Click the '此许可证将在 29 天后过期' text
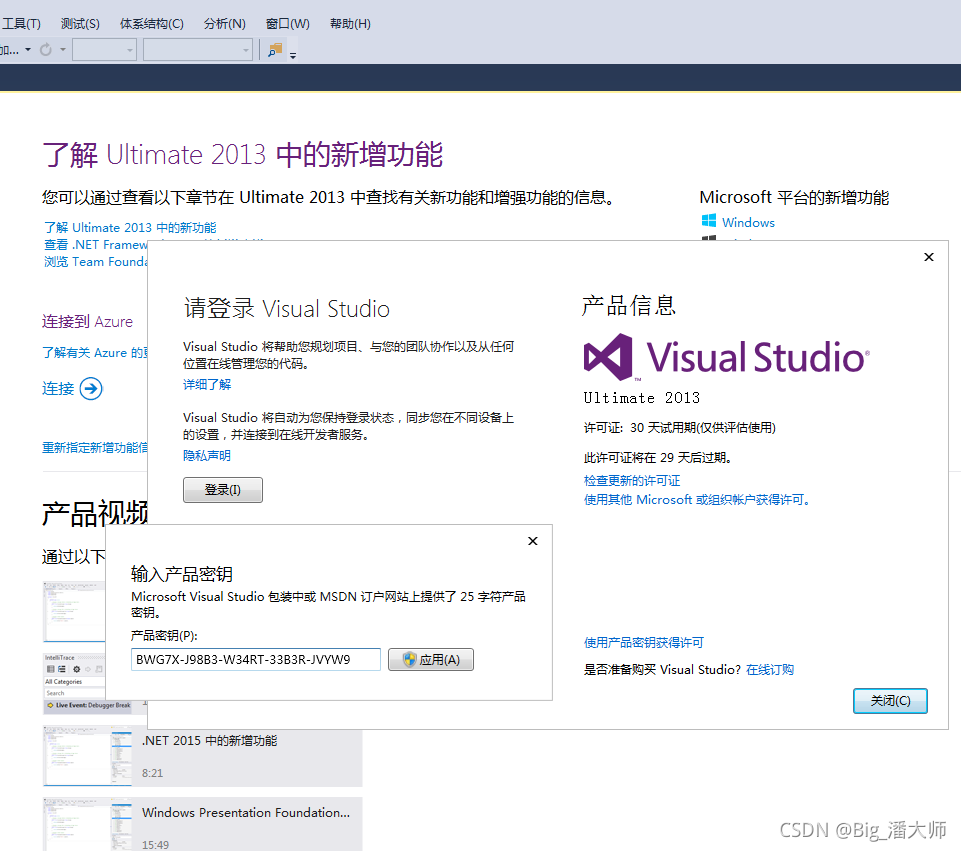This screenshot has width=961, height=851. click(658, 458)
